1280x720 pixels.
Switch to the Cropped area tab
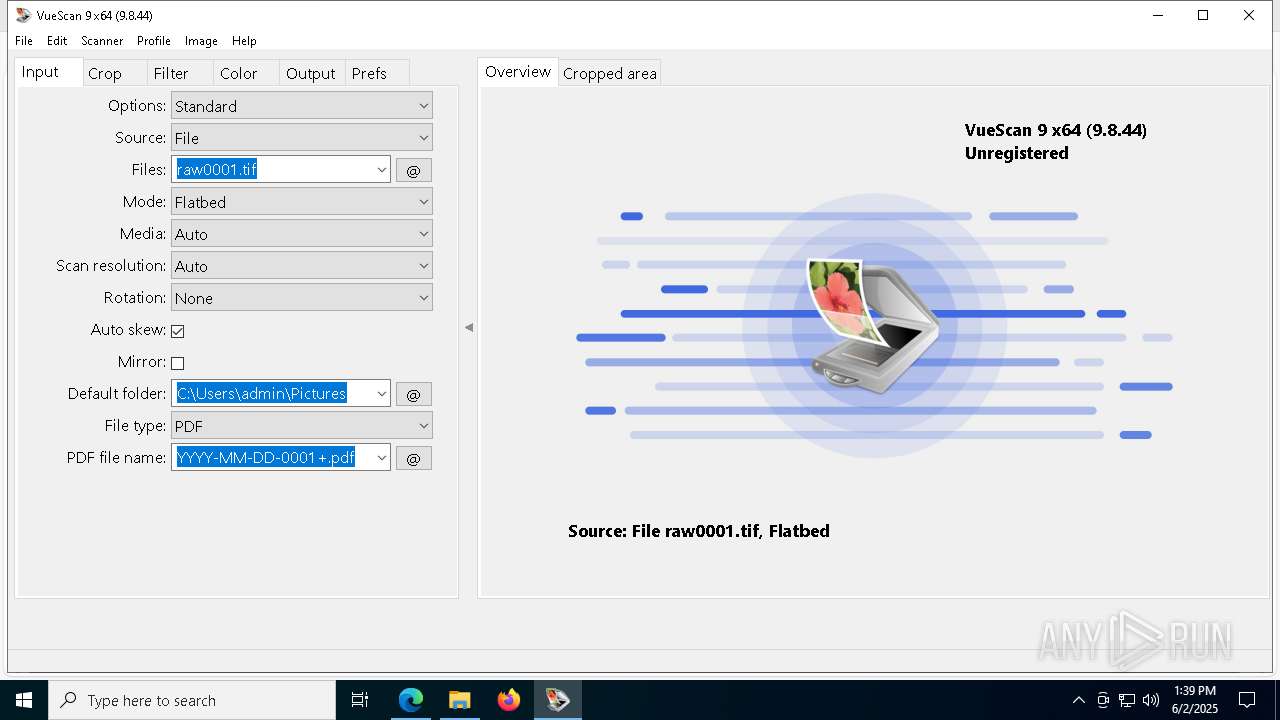(x=610, y=73)
